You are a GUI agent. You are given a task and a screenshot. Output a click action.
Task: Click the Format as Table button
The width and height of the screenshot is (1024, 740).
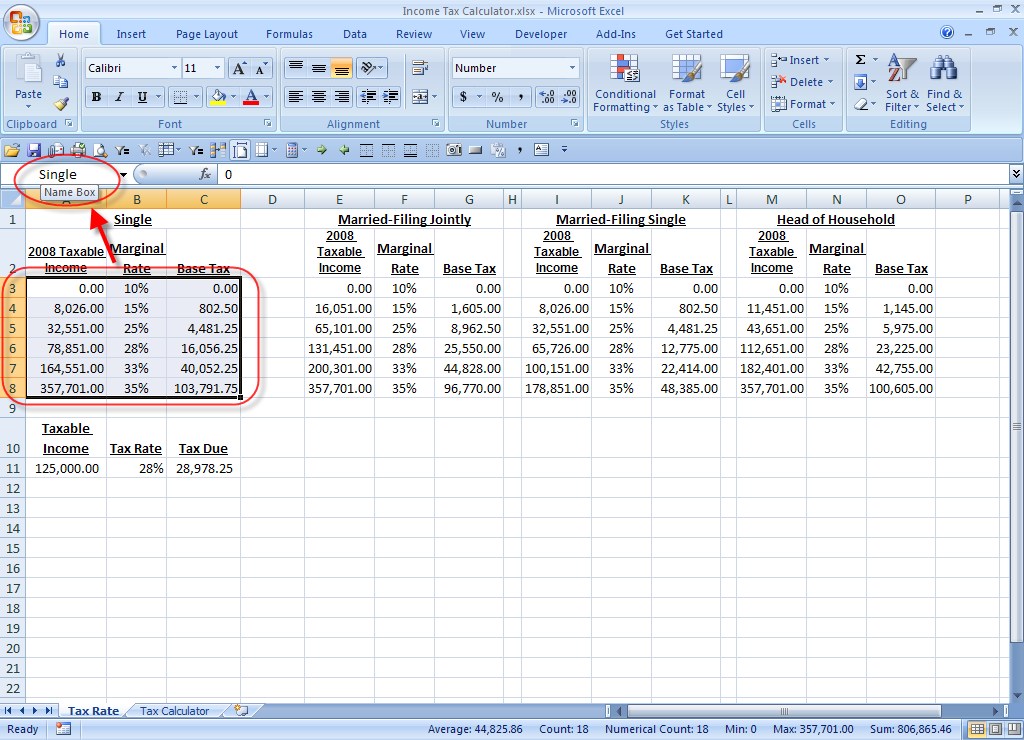687,85
